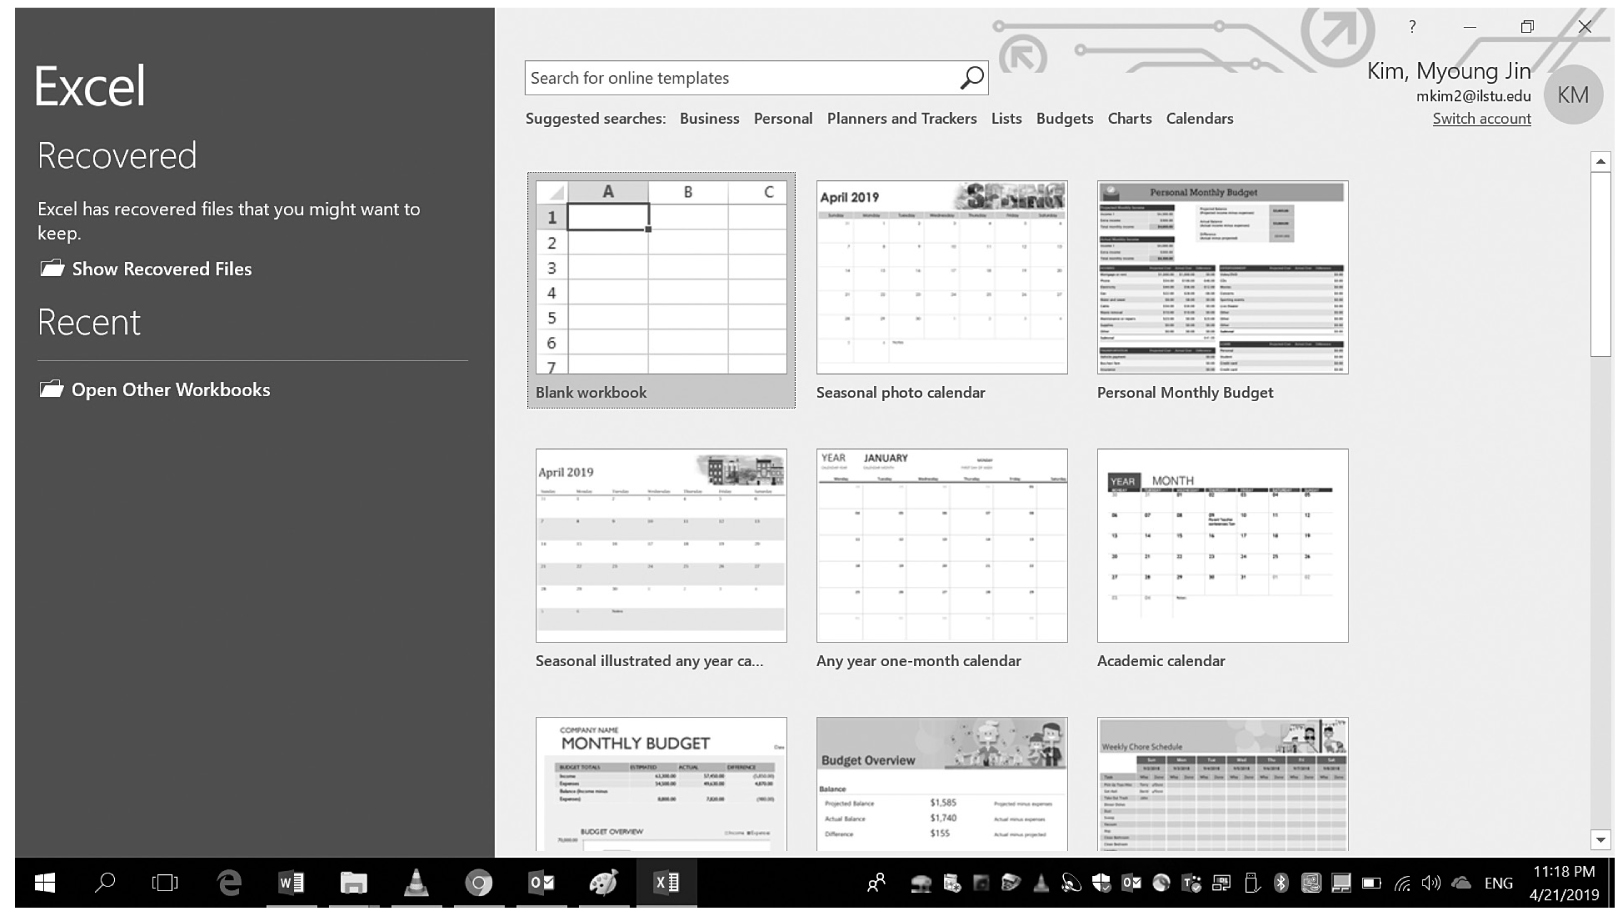
Task: Click the Excel taskbar icon
Action: pos(666,883)
